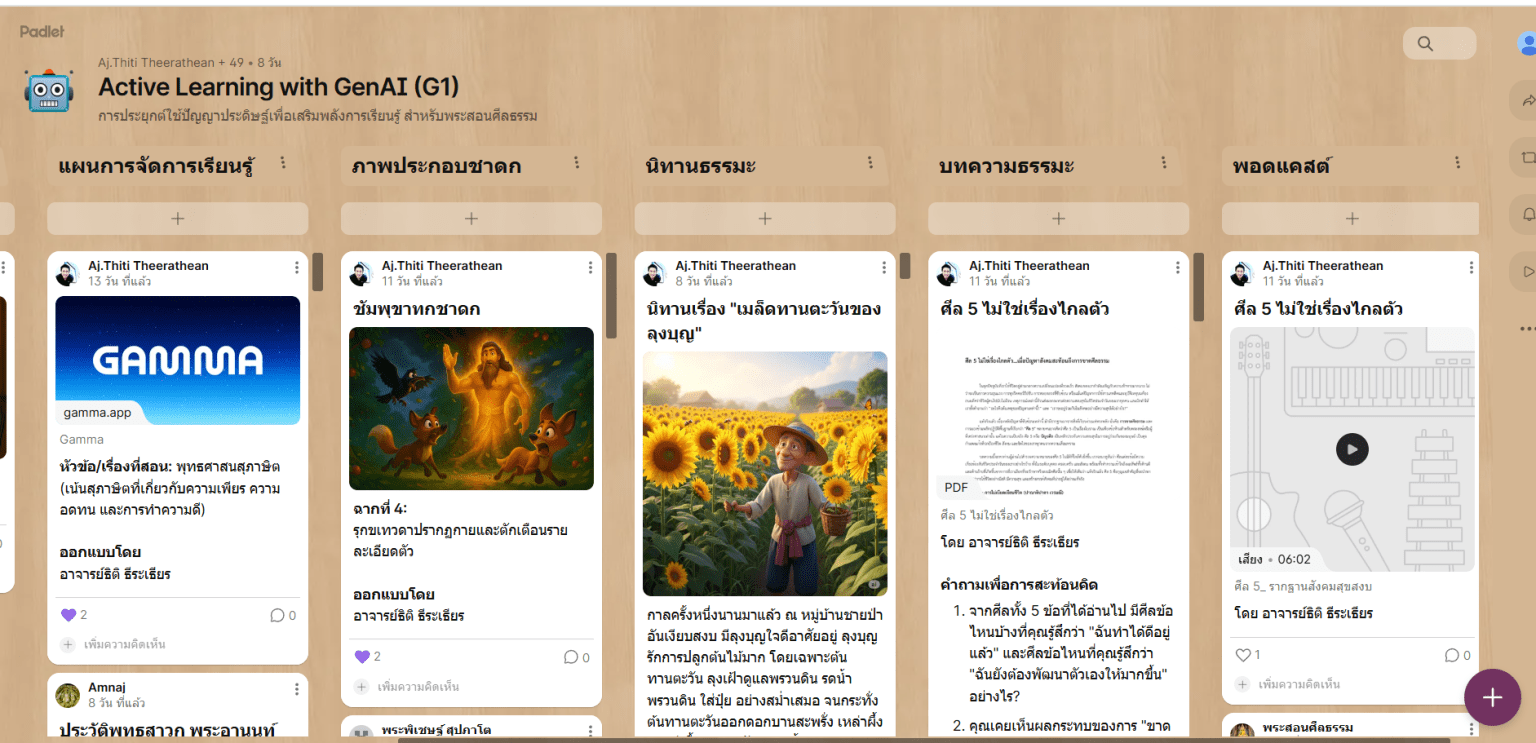1536x743 pixels.
Task: Open three-dot menu for นิทานธรรมะ column
Action: point(870,163)
